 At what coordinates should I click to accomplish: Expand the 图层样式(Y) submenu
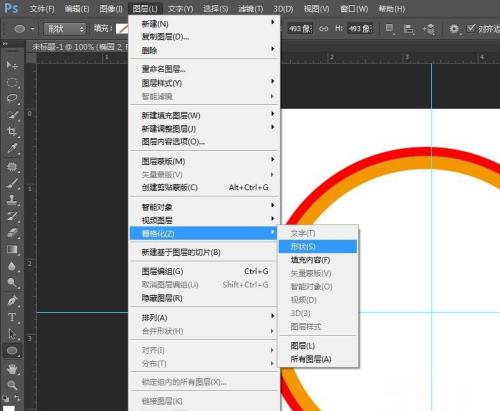204,83
